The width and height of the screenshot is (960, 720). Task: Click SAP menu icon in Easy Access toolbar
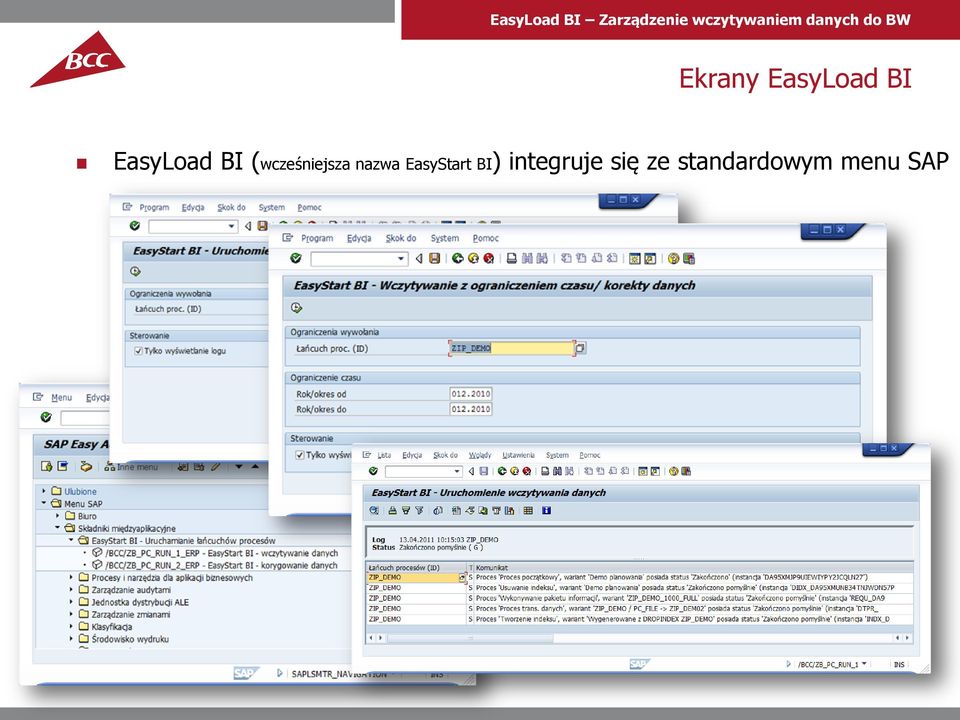62,467
